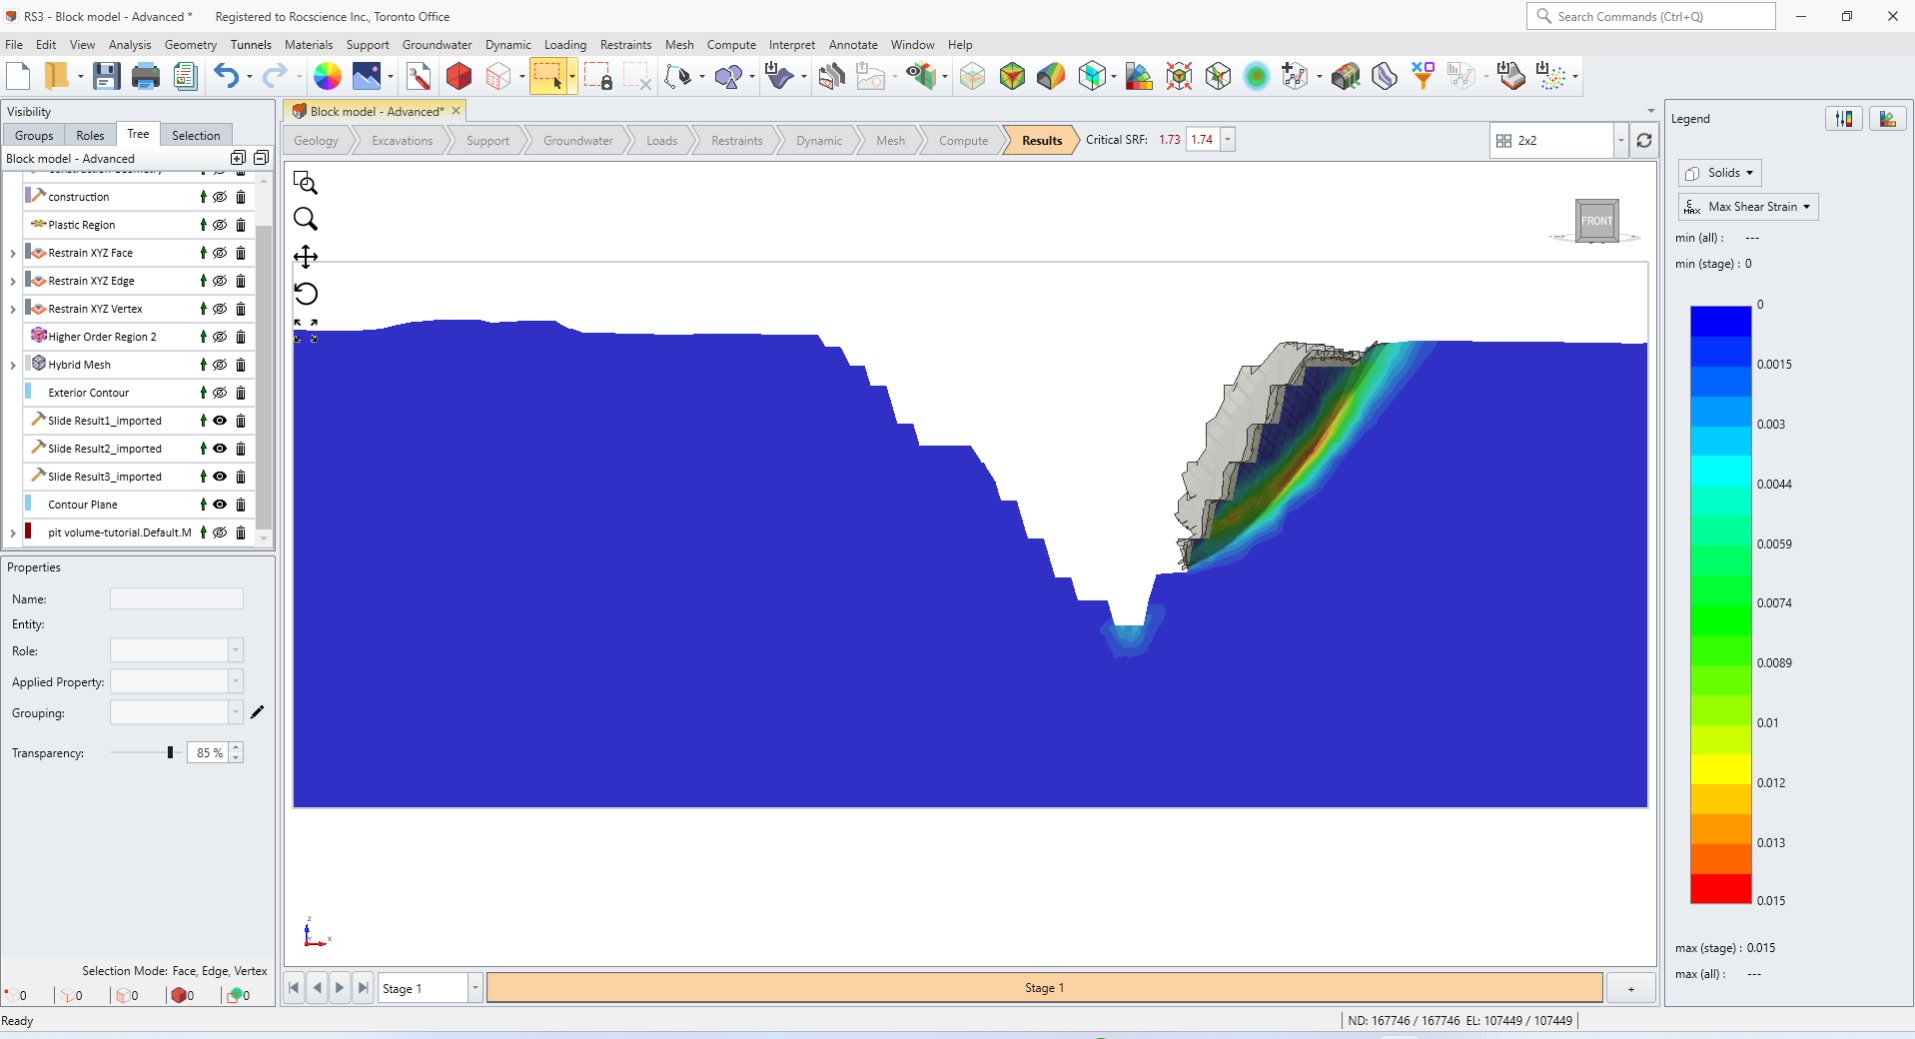Click the rotate view icon in the viewport
Screen dimensions: 1915x1039
coord(305,294)
